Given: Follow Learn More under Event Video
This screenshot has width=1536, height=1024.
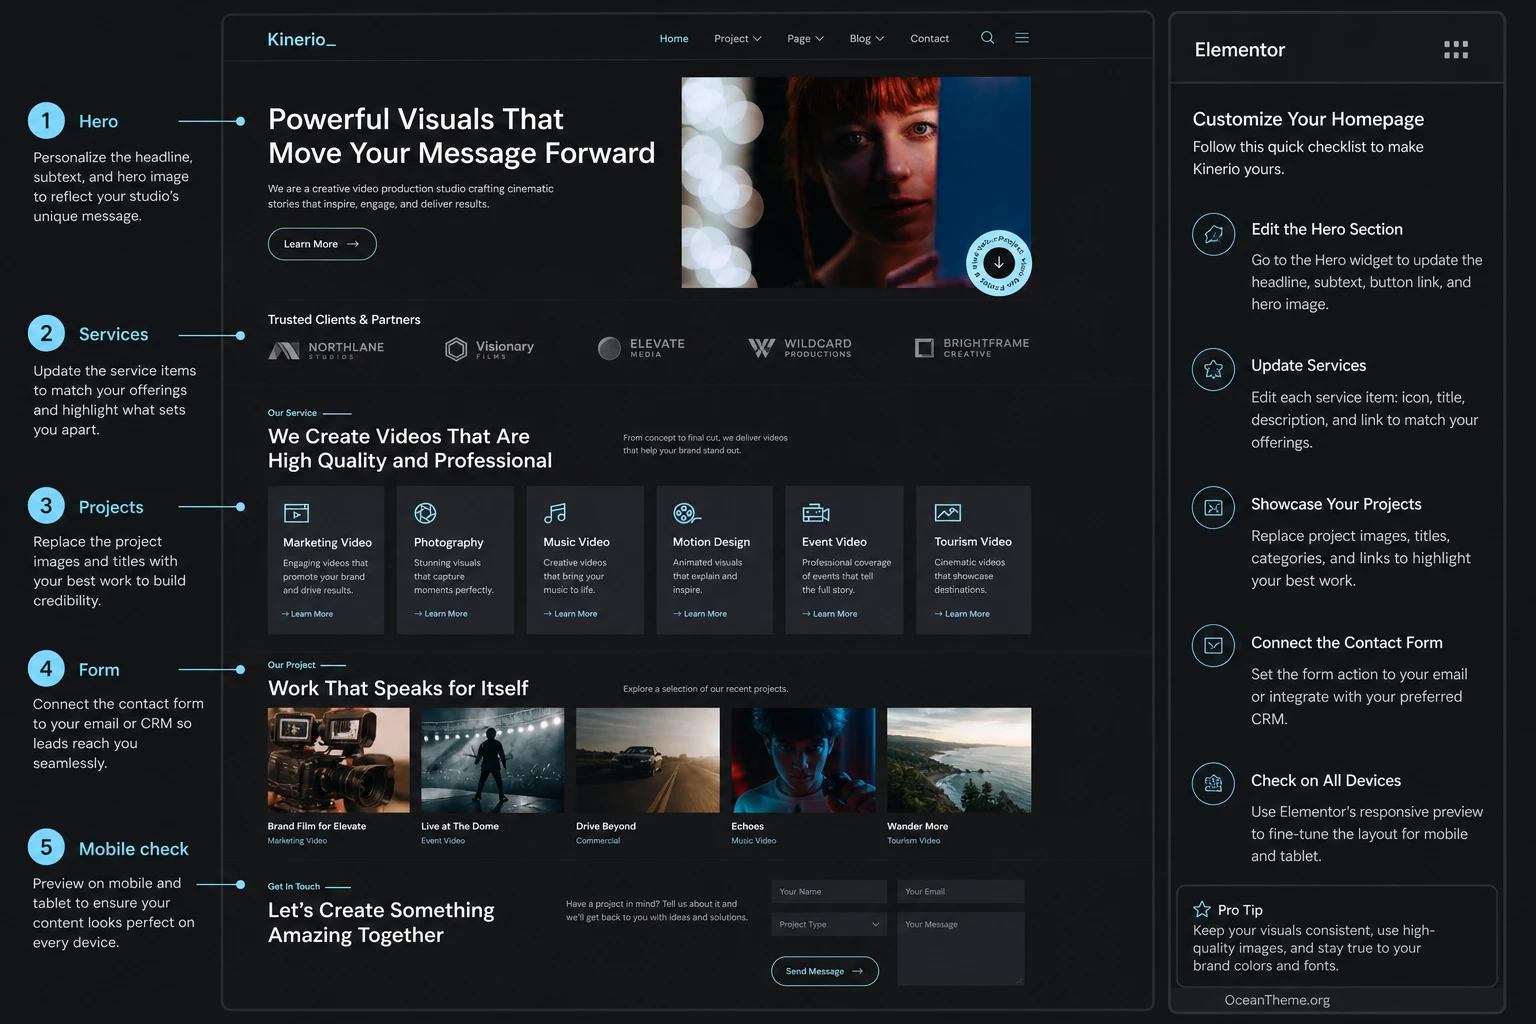Looking at the screenshot, I should 830,614.
